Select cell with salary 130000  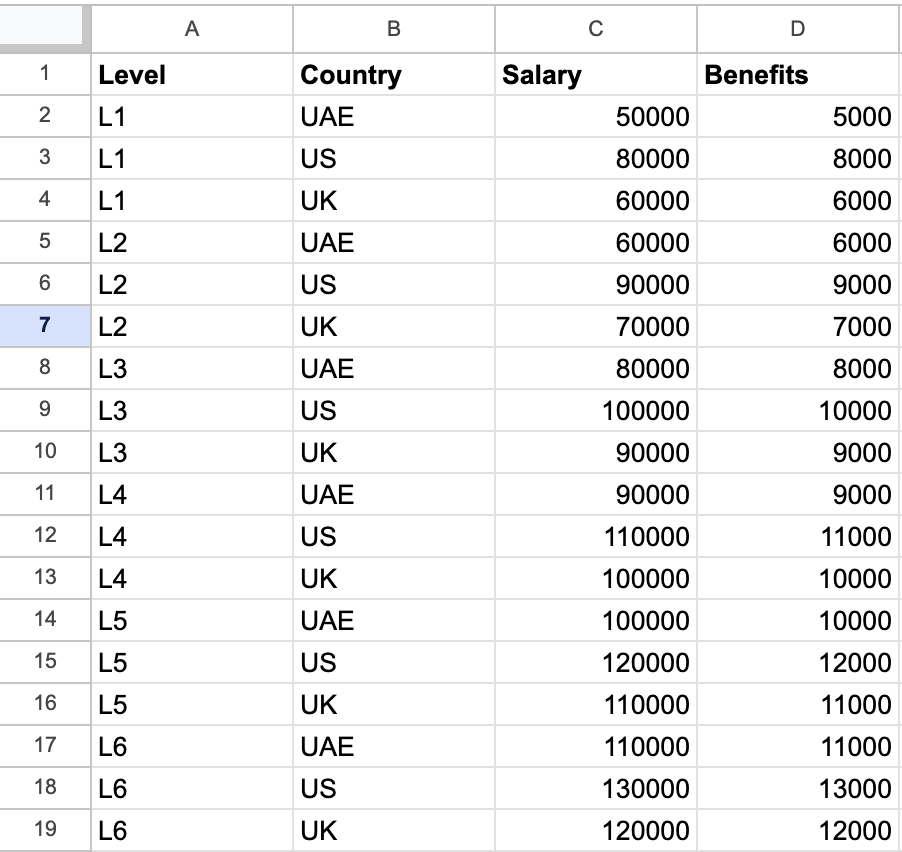(596, 789)
